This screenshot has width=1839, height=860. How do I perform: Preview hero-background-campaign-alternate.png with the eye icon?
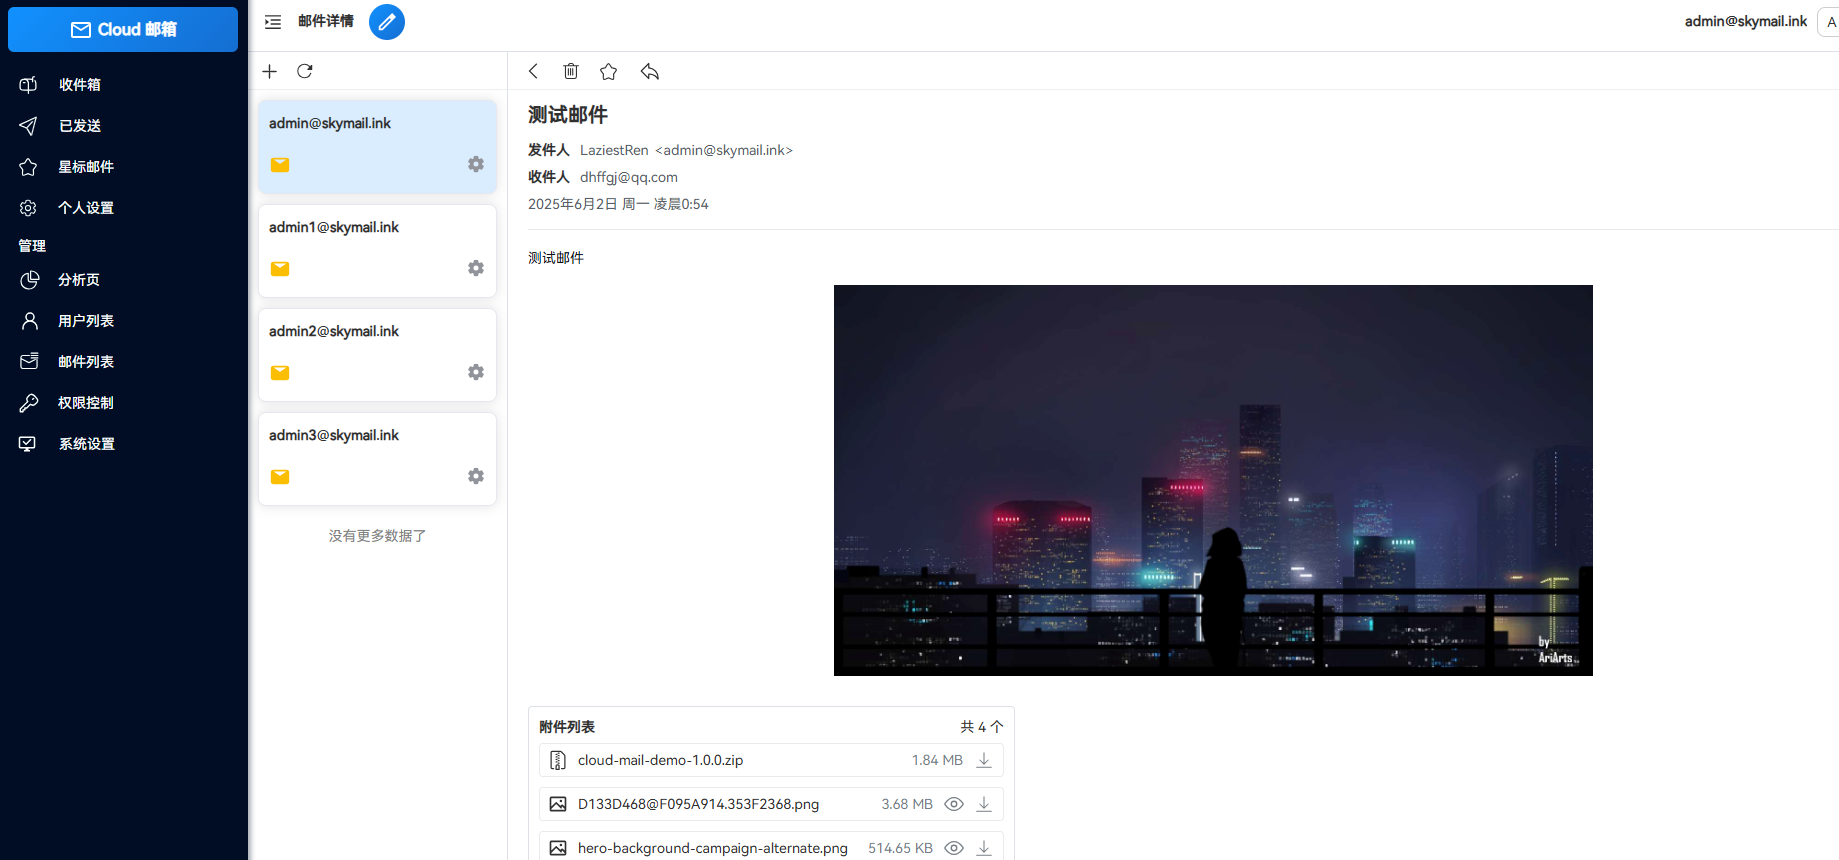(x=954, y=848)
